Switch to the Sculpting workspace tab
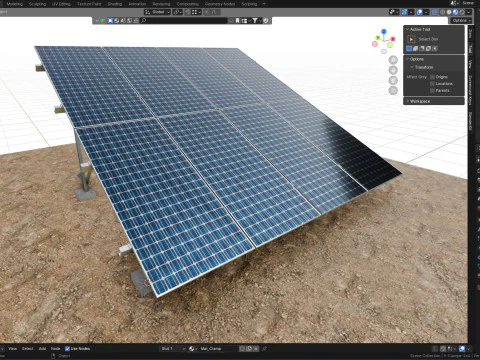This screenshot has width=480, height=360. point(37,4)
